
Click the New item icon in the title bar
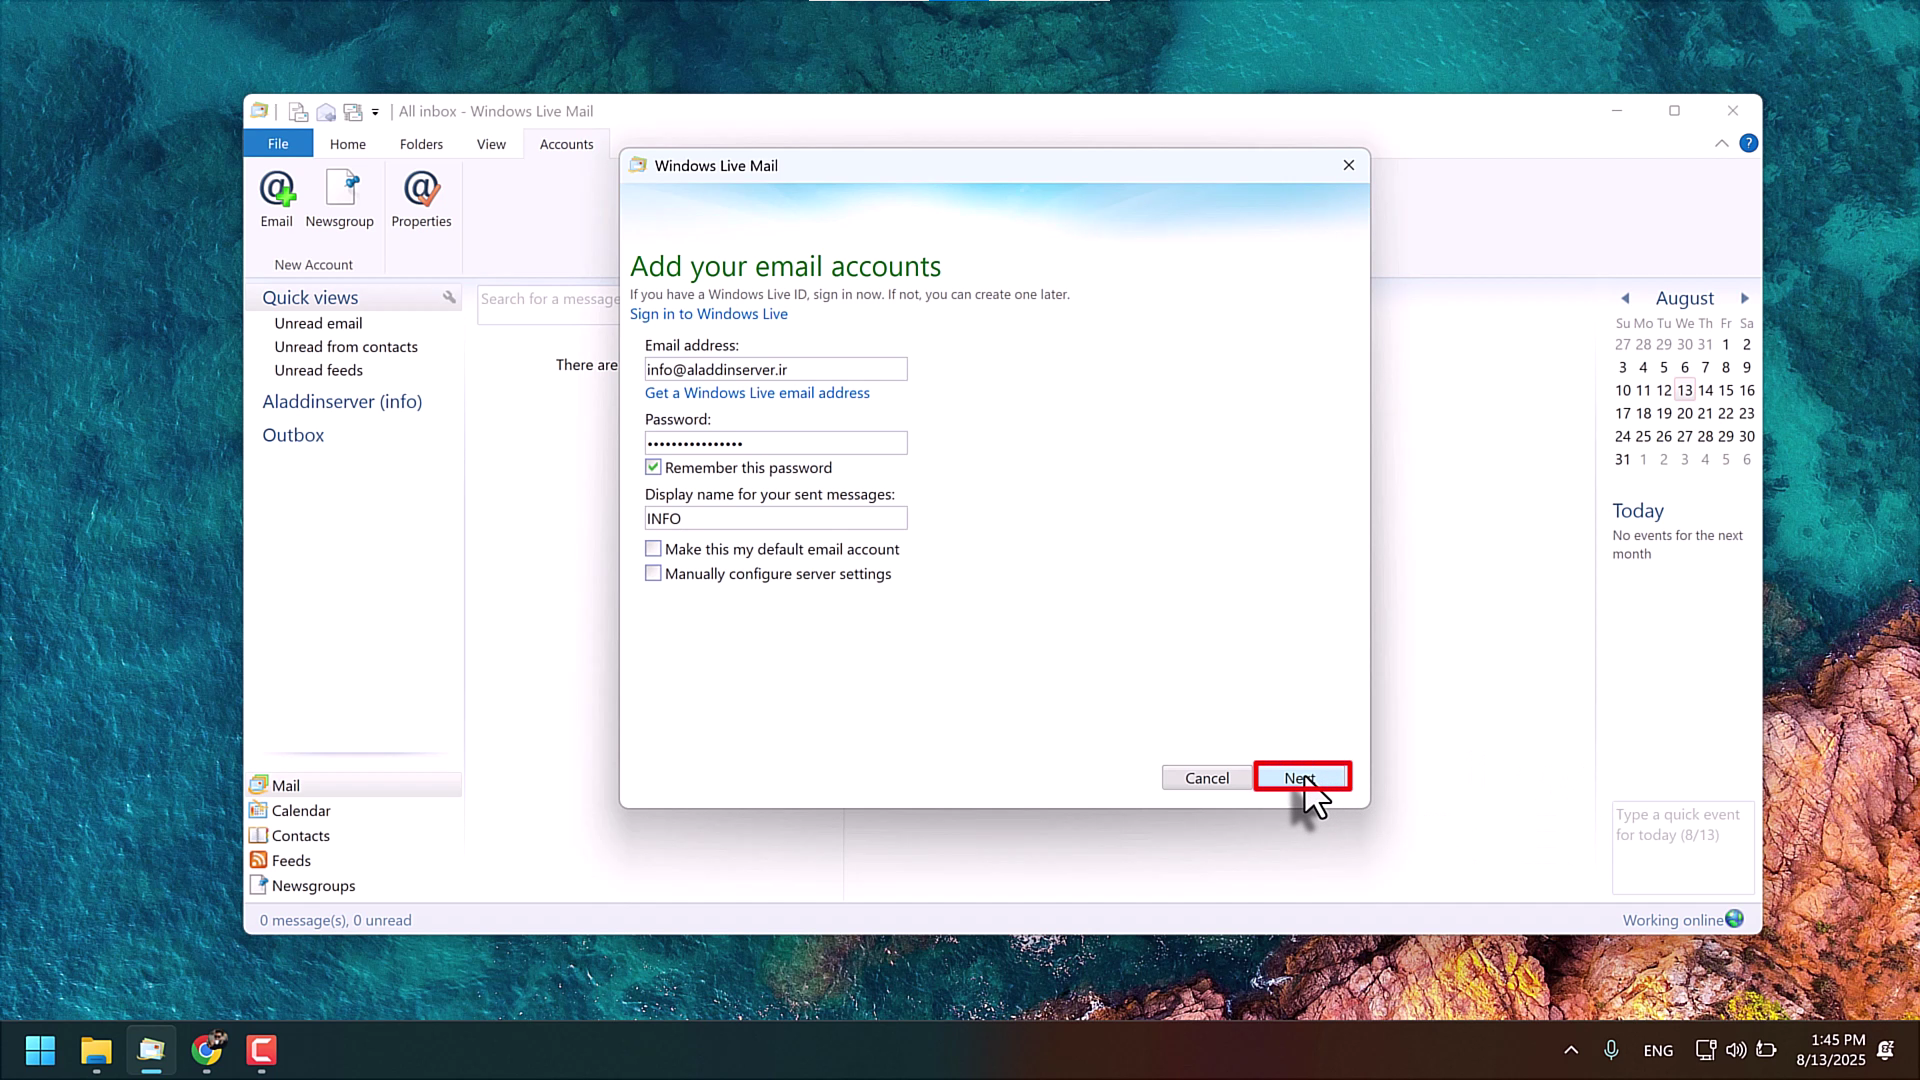[298, 111]
